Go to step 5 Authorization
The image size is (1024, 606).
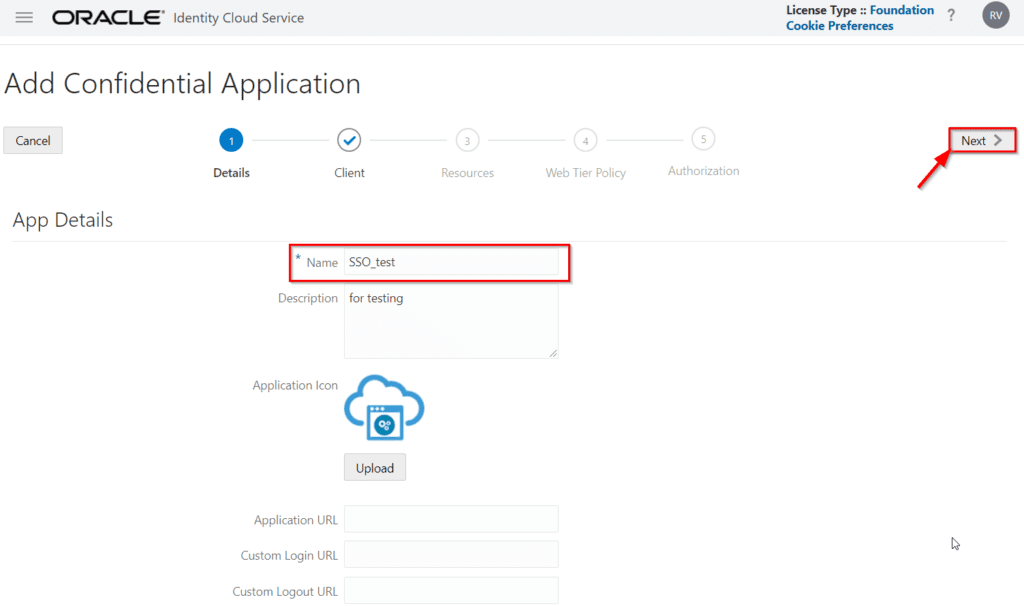pyautogui.click(x=703, y=139)
